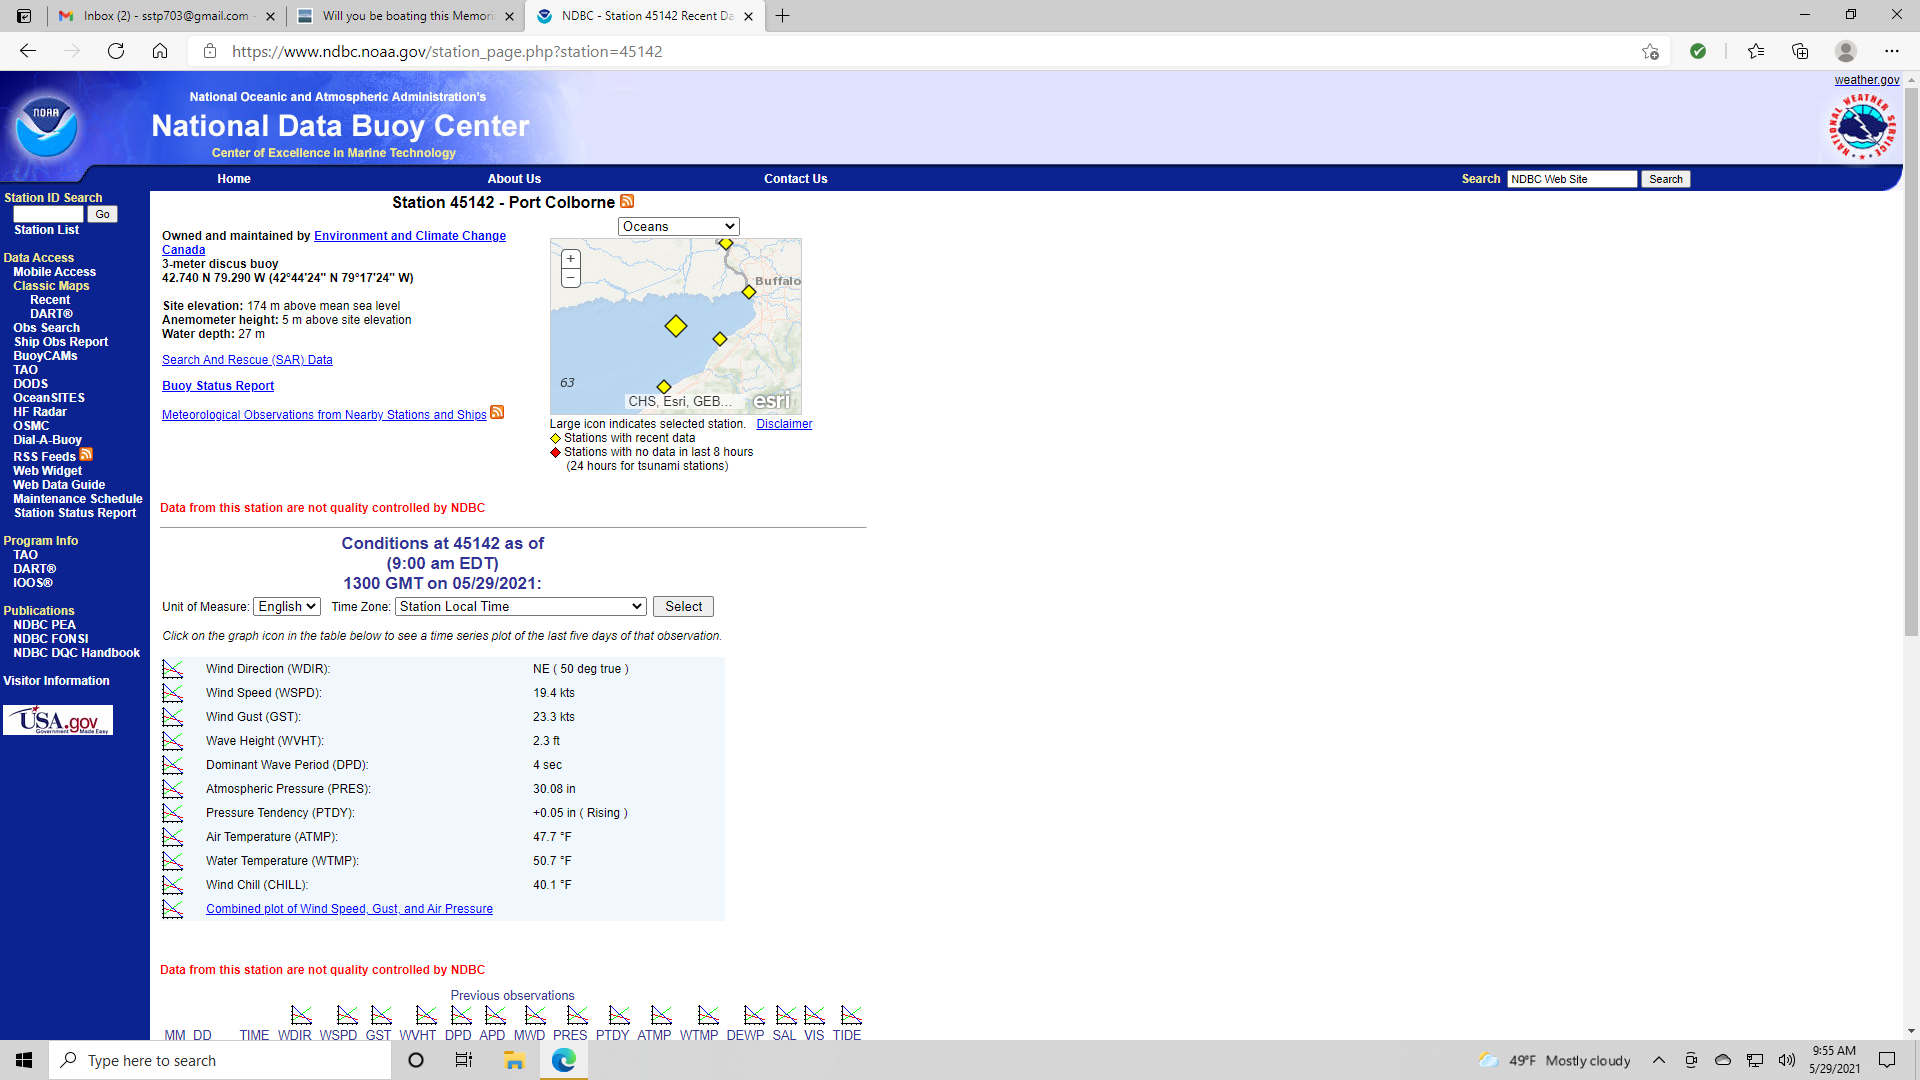The image size is (1920, 1080).
Task: Open Wave Height graph icon
Action: click(173, 741)
